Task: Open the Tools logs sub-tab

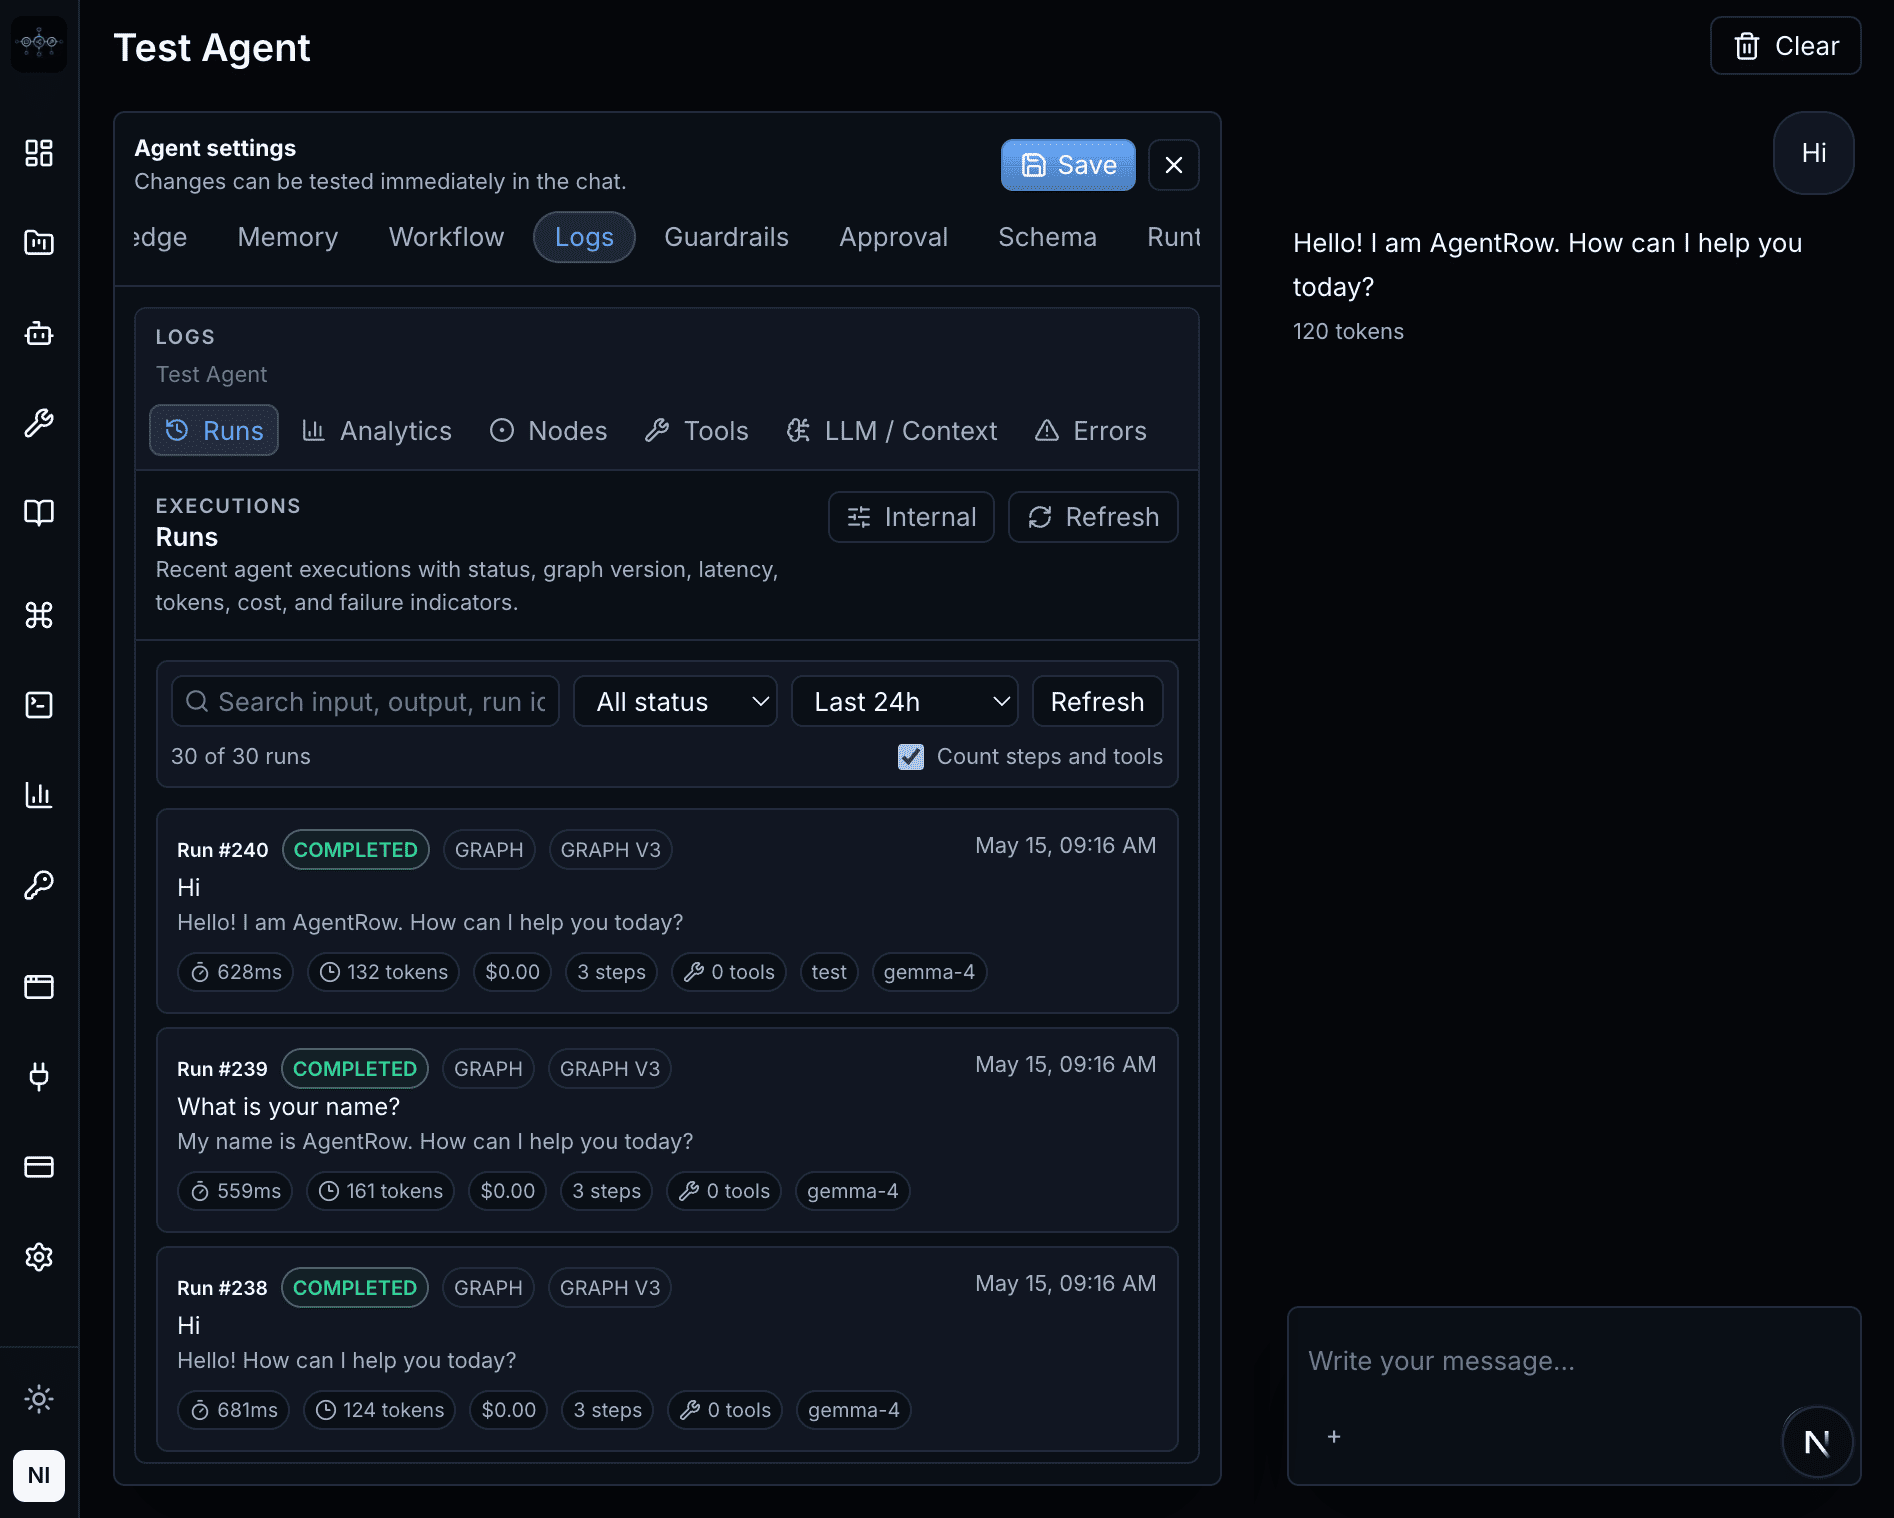Action: coord(697,430)
